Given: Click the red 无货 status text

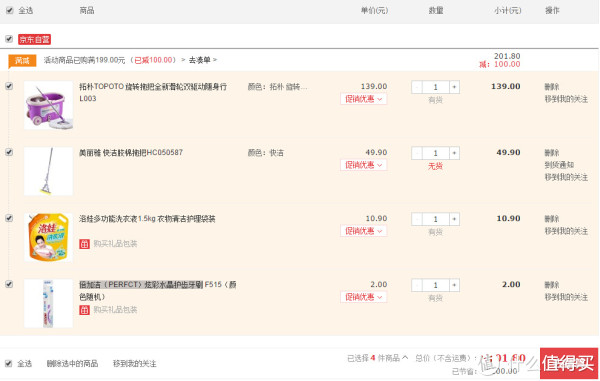Looking at the screenshot, I should (x=435, y=166).
